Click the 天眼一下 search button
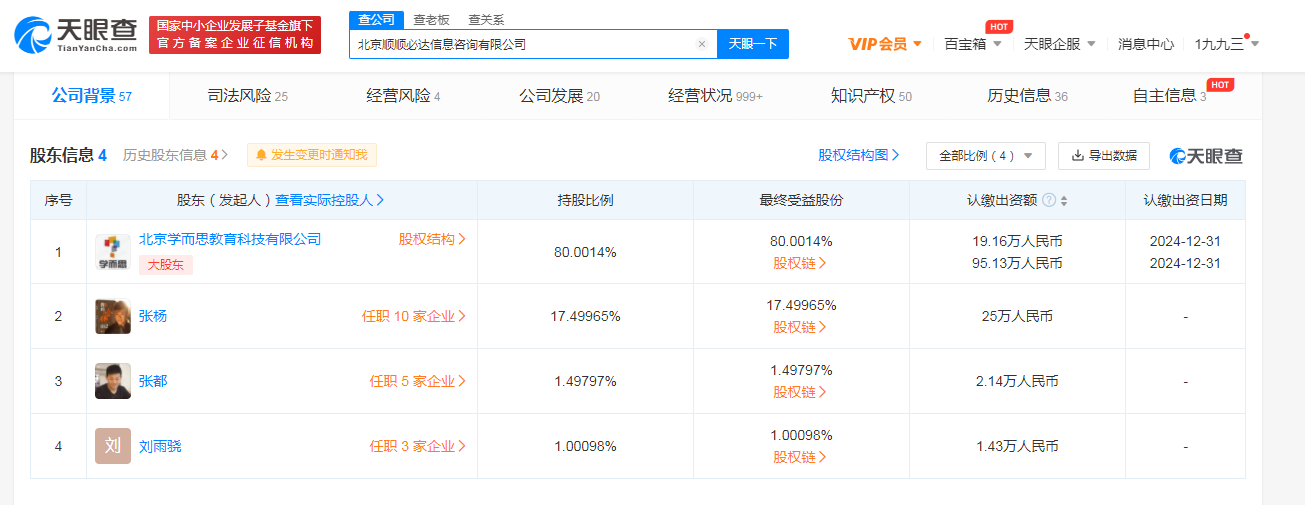 (x=753, y=44)
